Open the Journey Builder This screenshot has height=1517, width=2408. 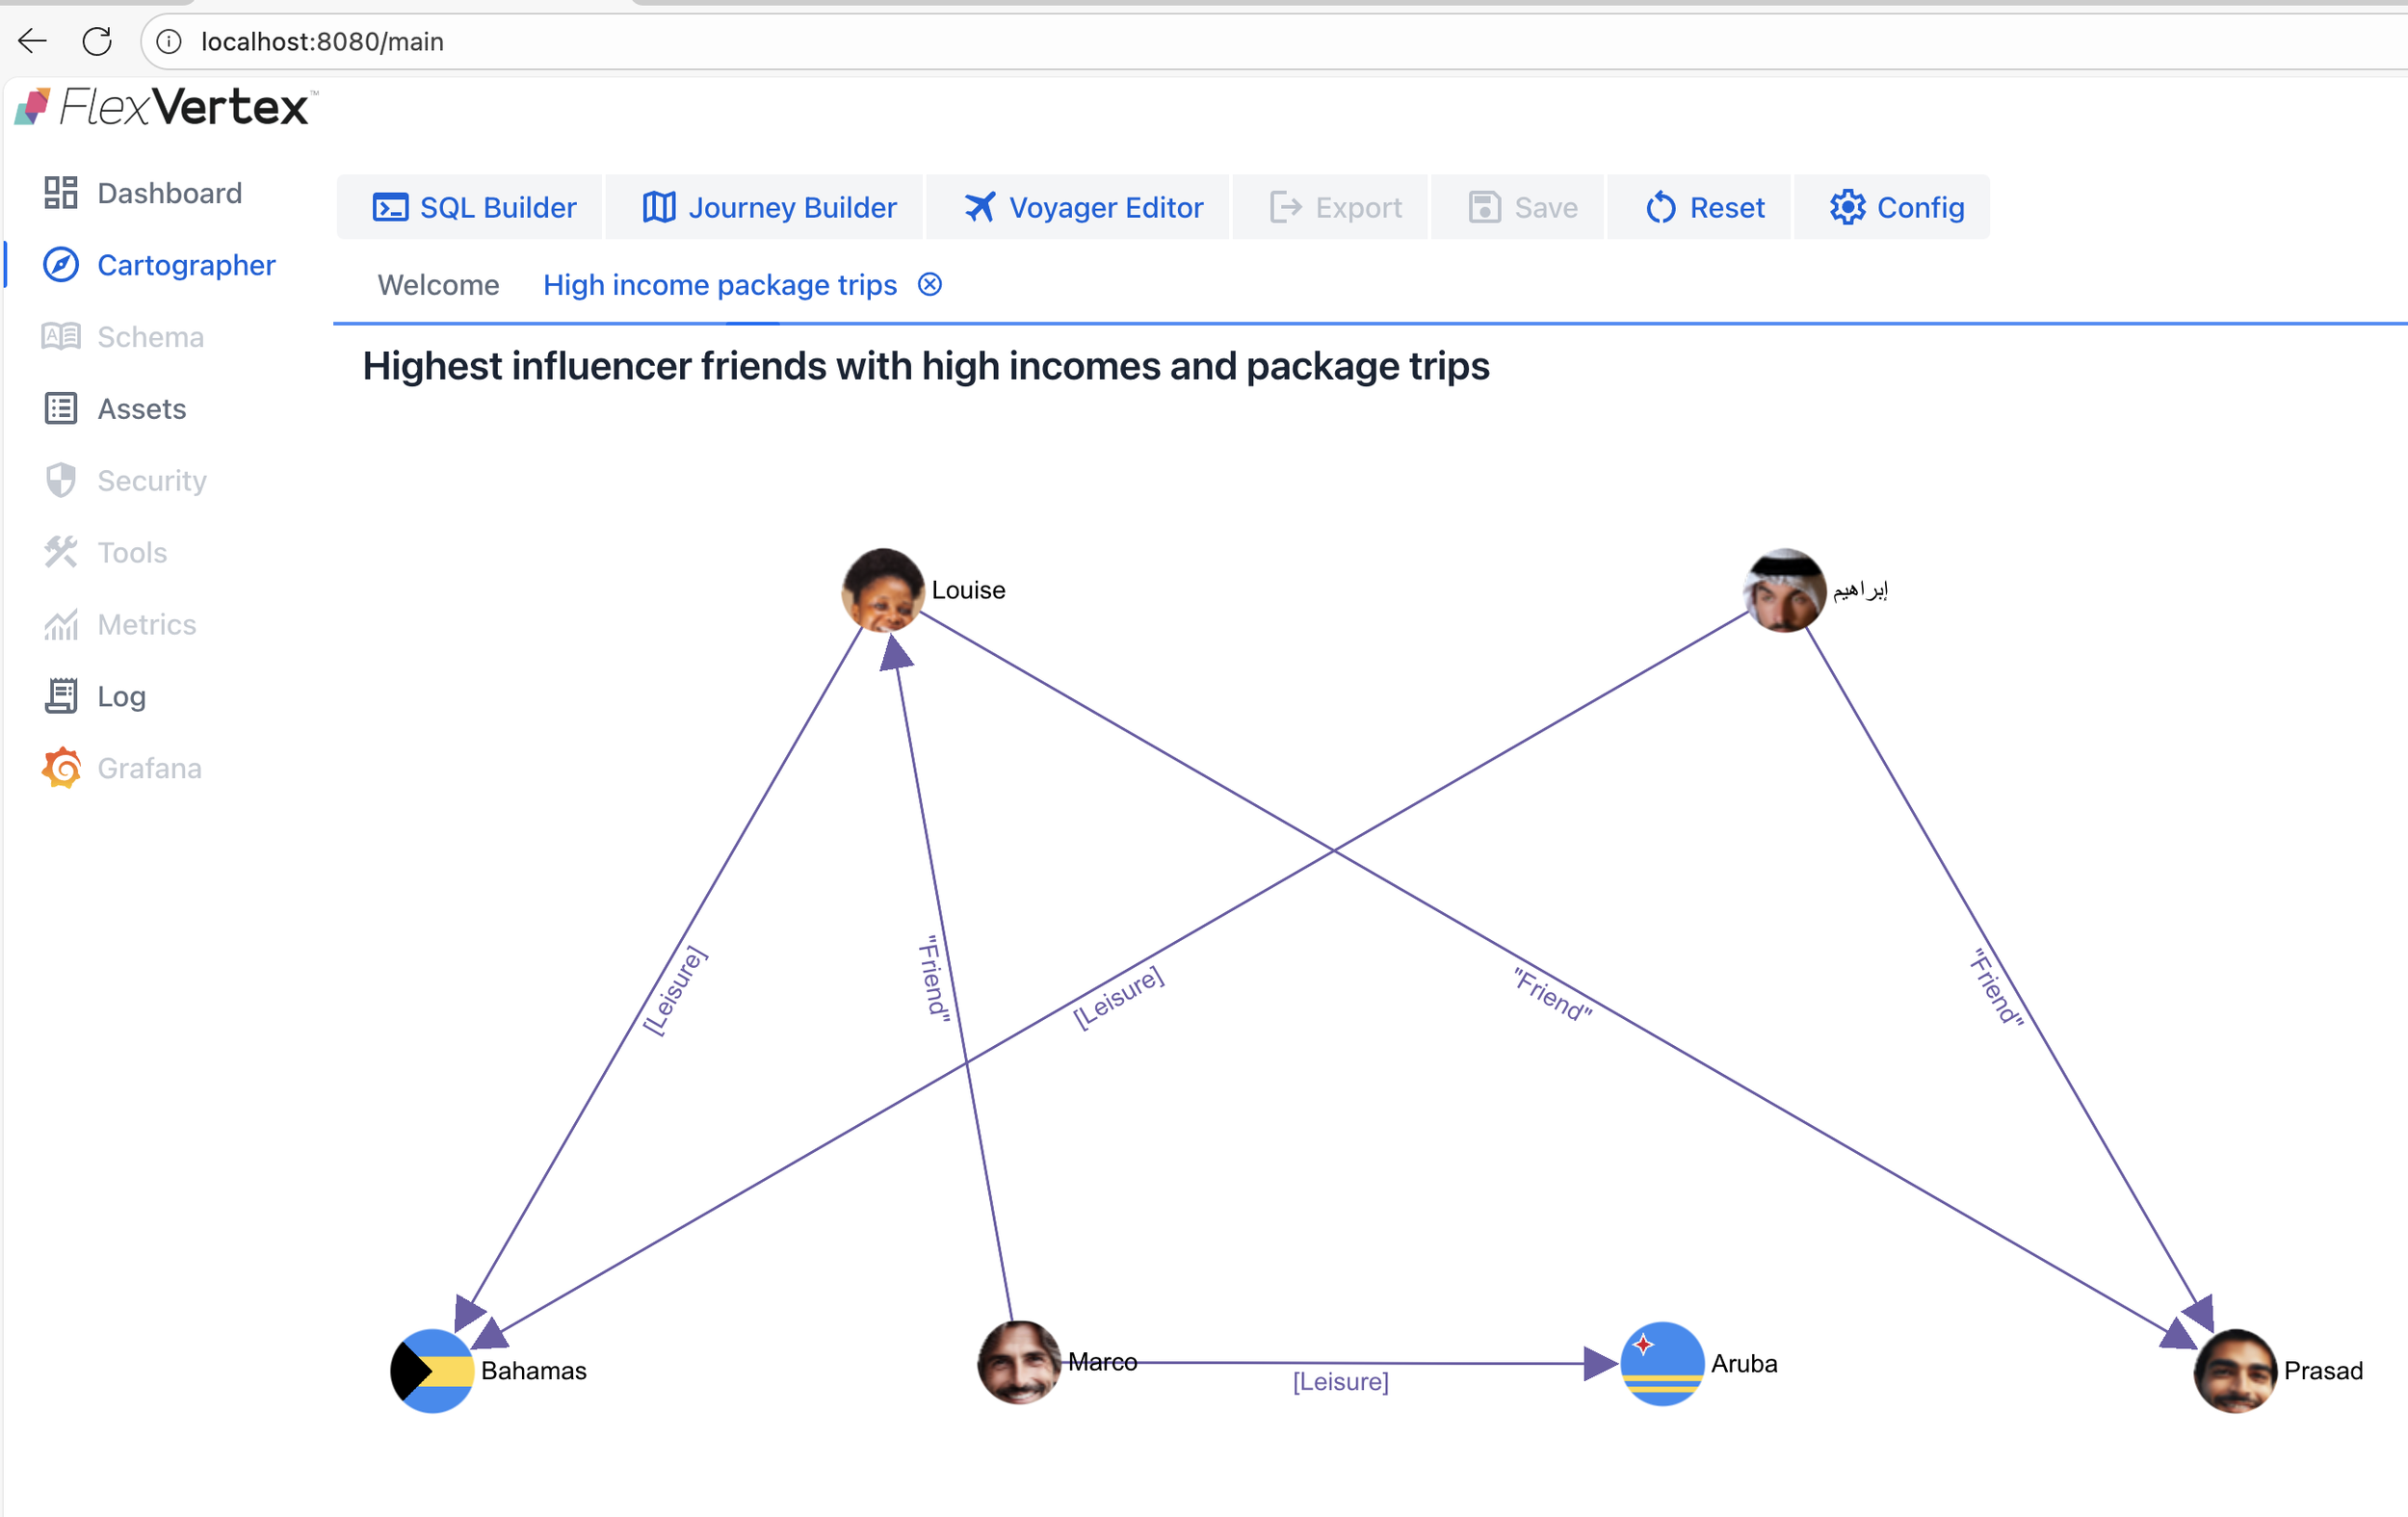coord(768,207)
